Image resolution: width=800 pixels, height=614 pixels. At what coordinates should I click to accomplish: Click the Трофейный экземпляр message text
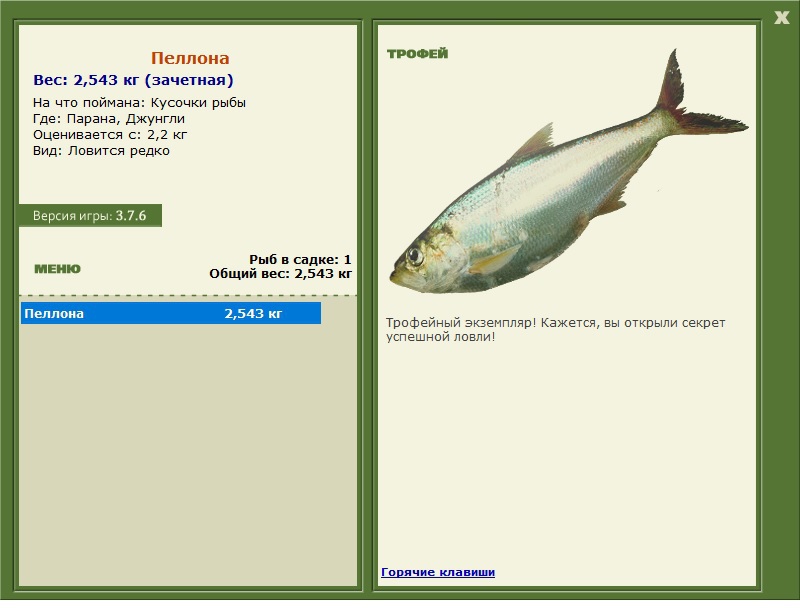tap(555, 330)
